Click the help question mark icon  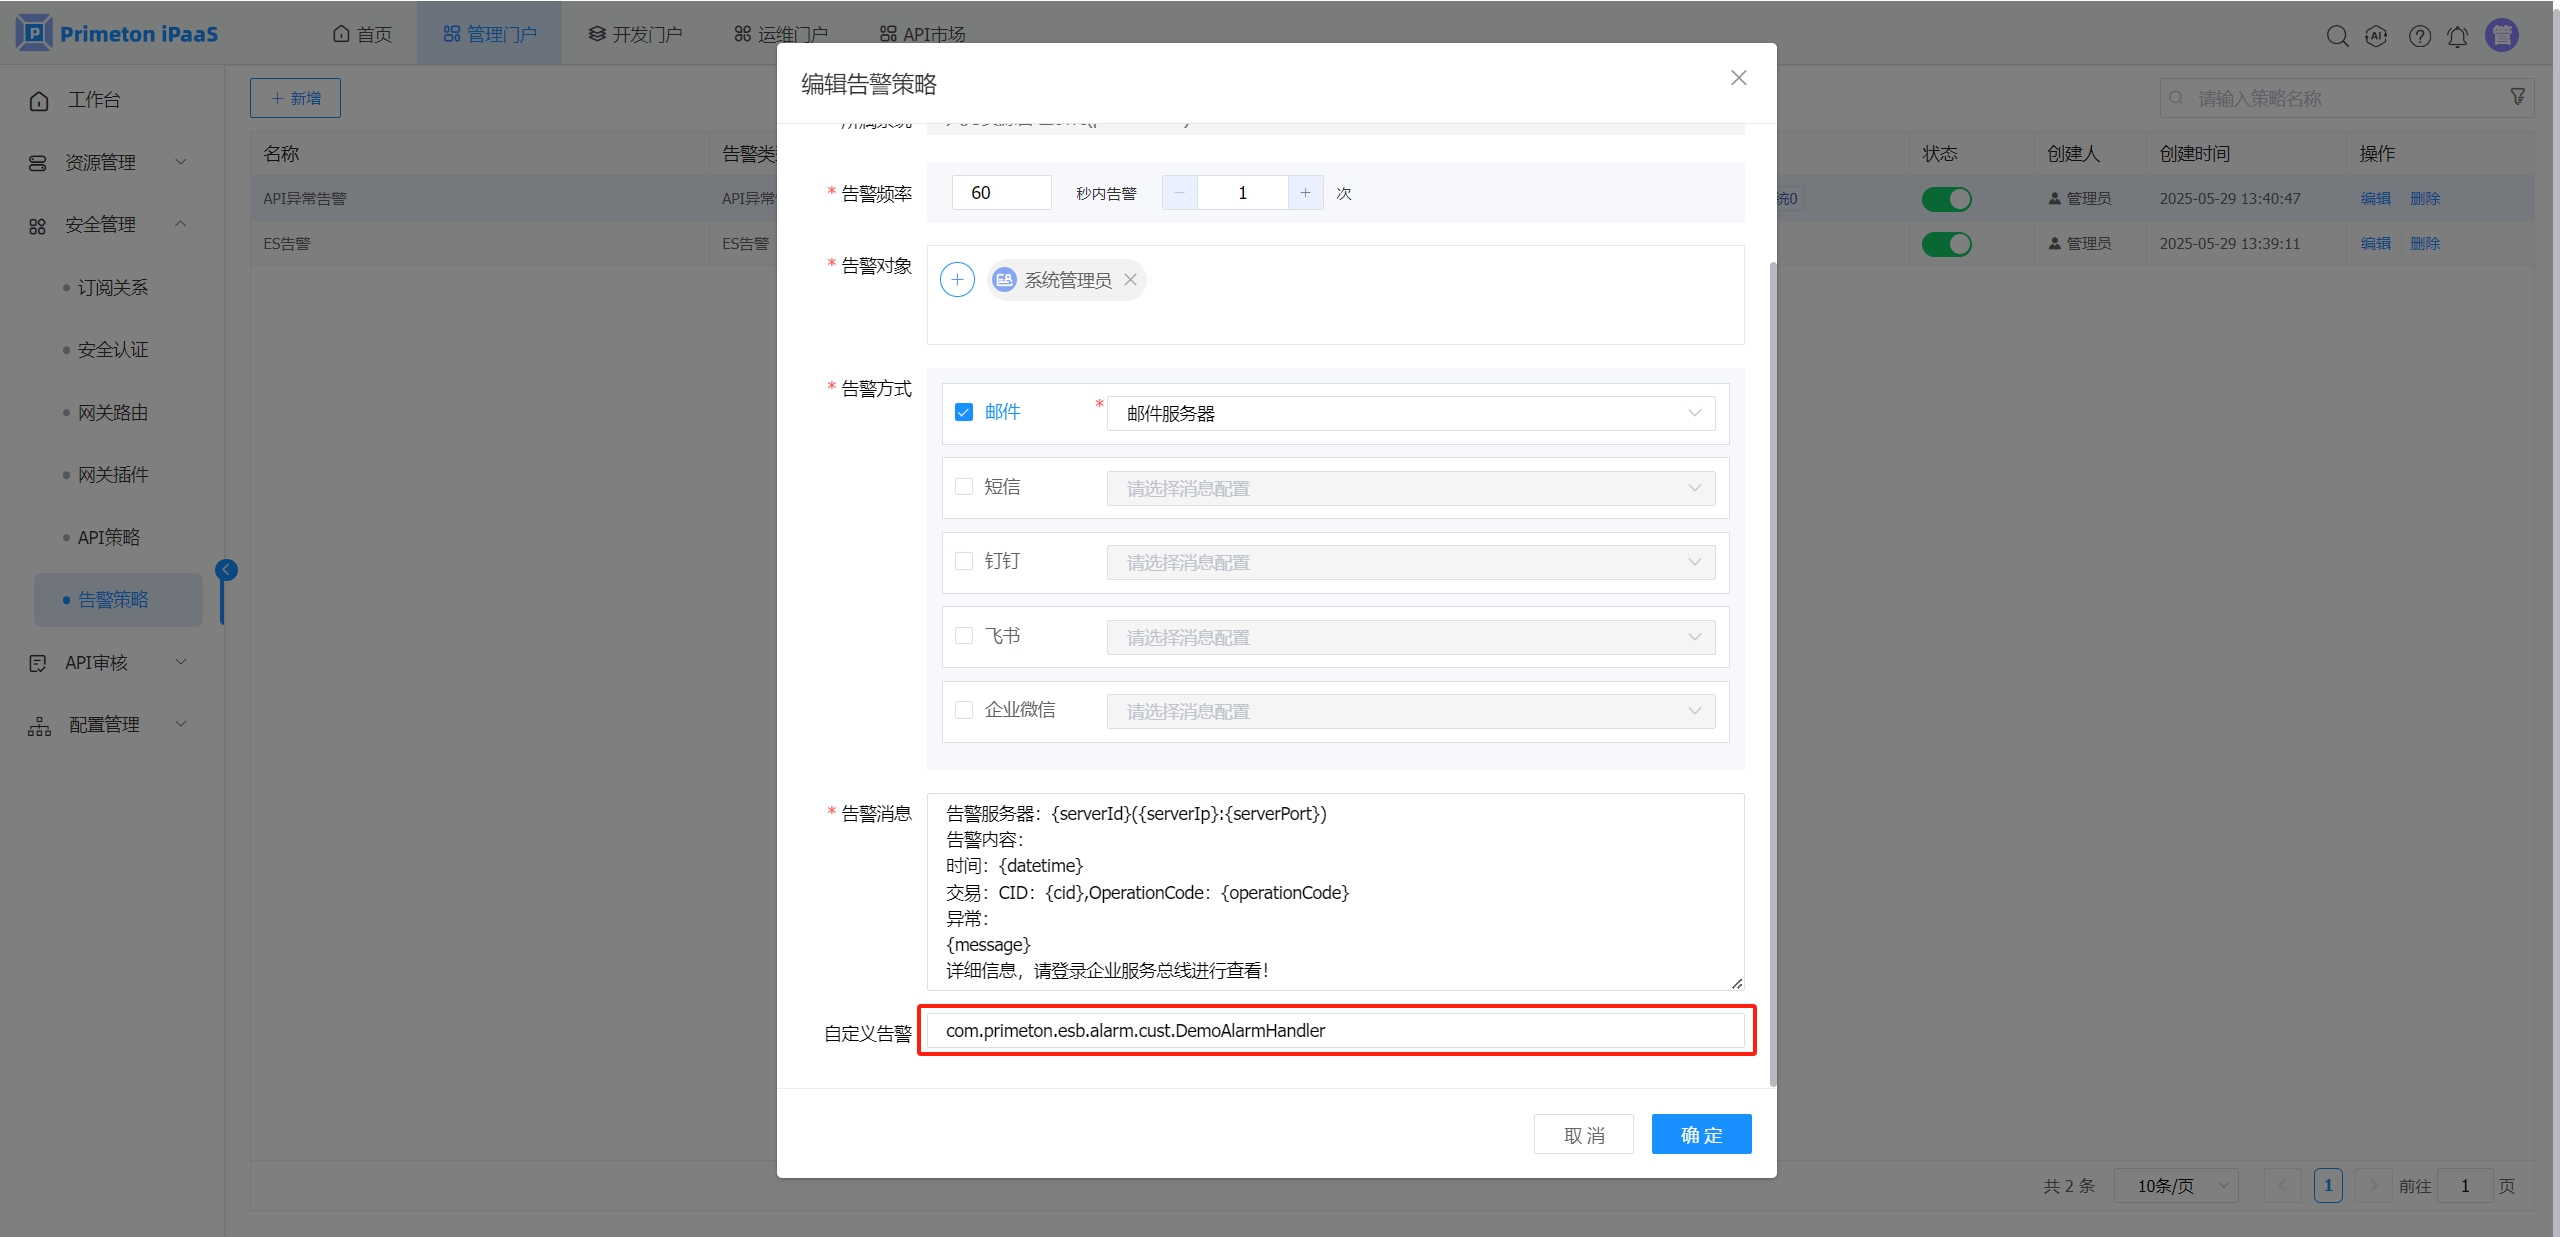click(x=2419, y=36)
